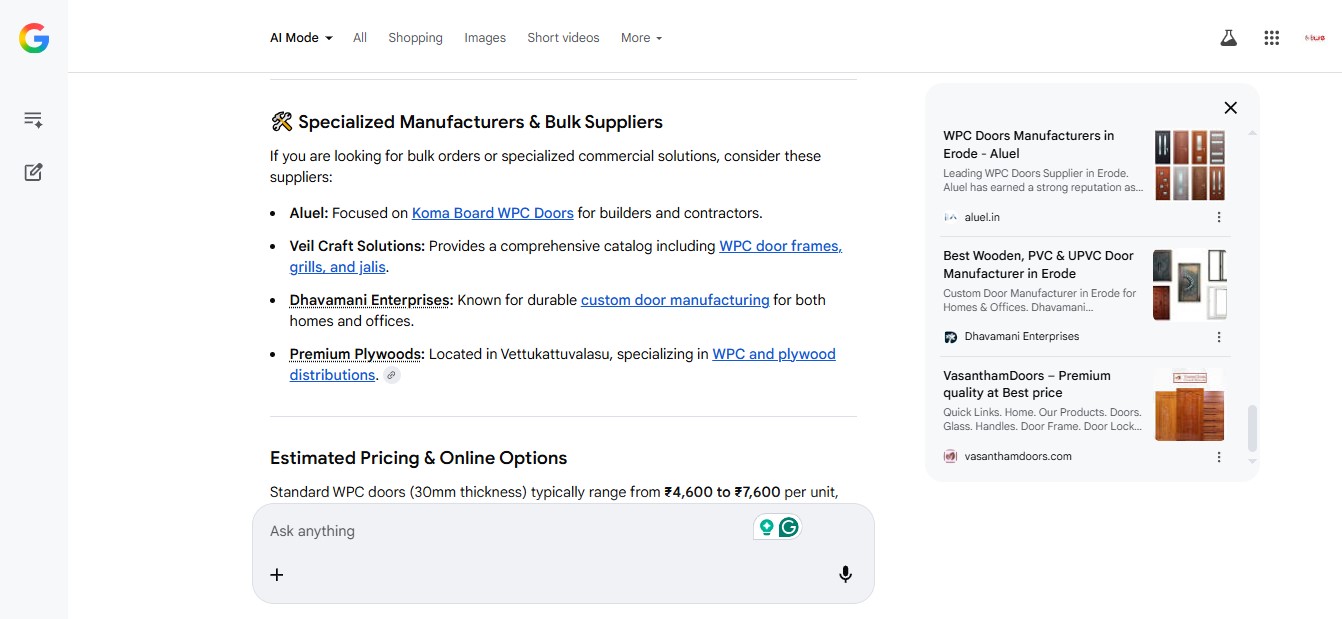Click the sources panel scroll down arrow

tap(1252, 461)
